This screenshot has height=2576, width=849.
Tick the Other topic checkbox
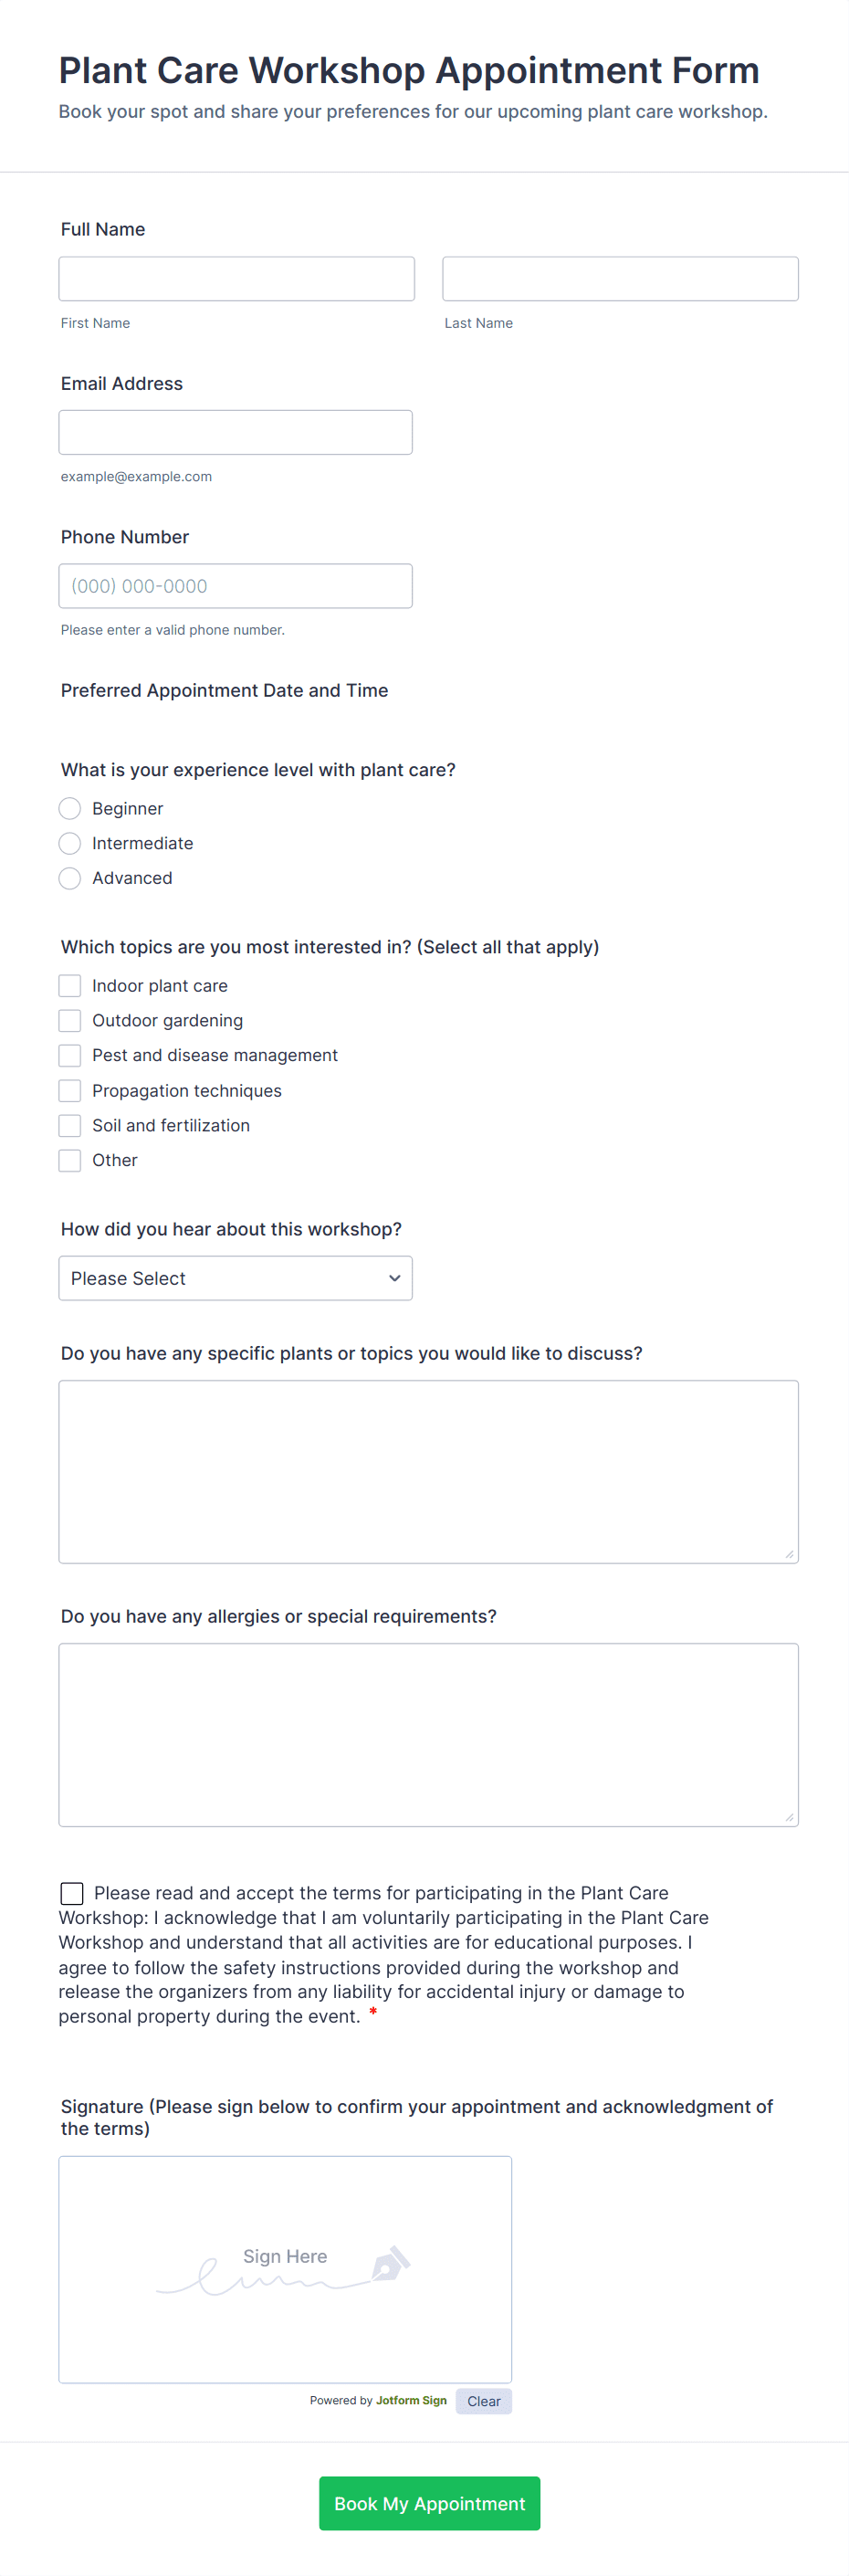pos(70,1160)
